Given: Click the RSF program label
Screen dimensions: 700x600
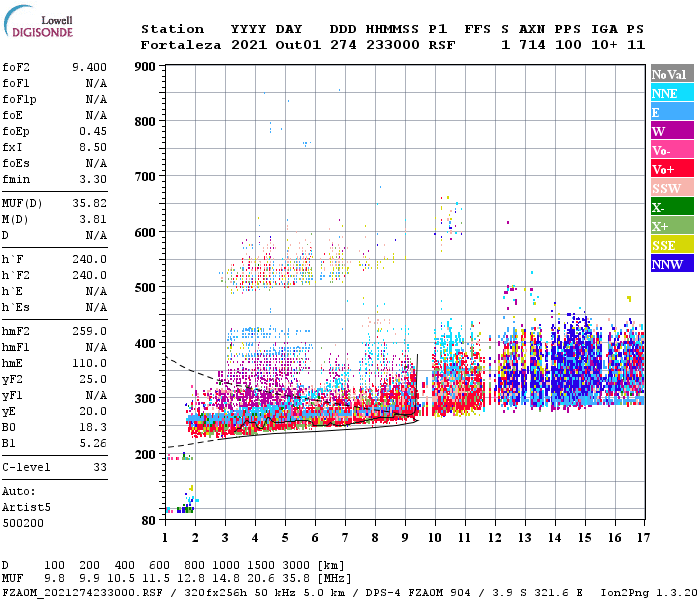Looking at the screenshot, I should (x=442, y=45).
